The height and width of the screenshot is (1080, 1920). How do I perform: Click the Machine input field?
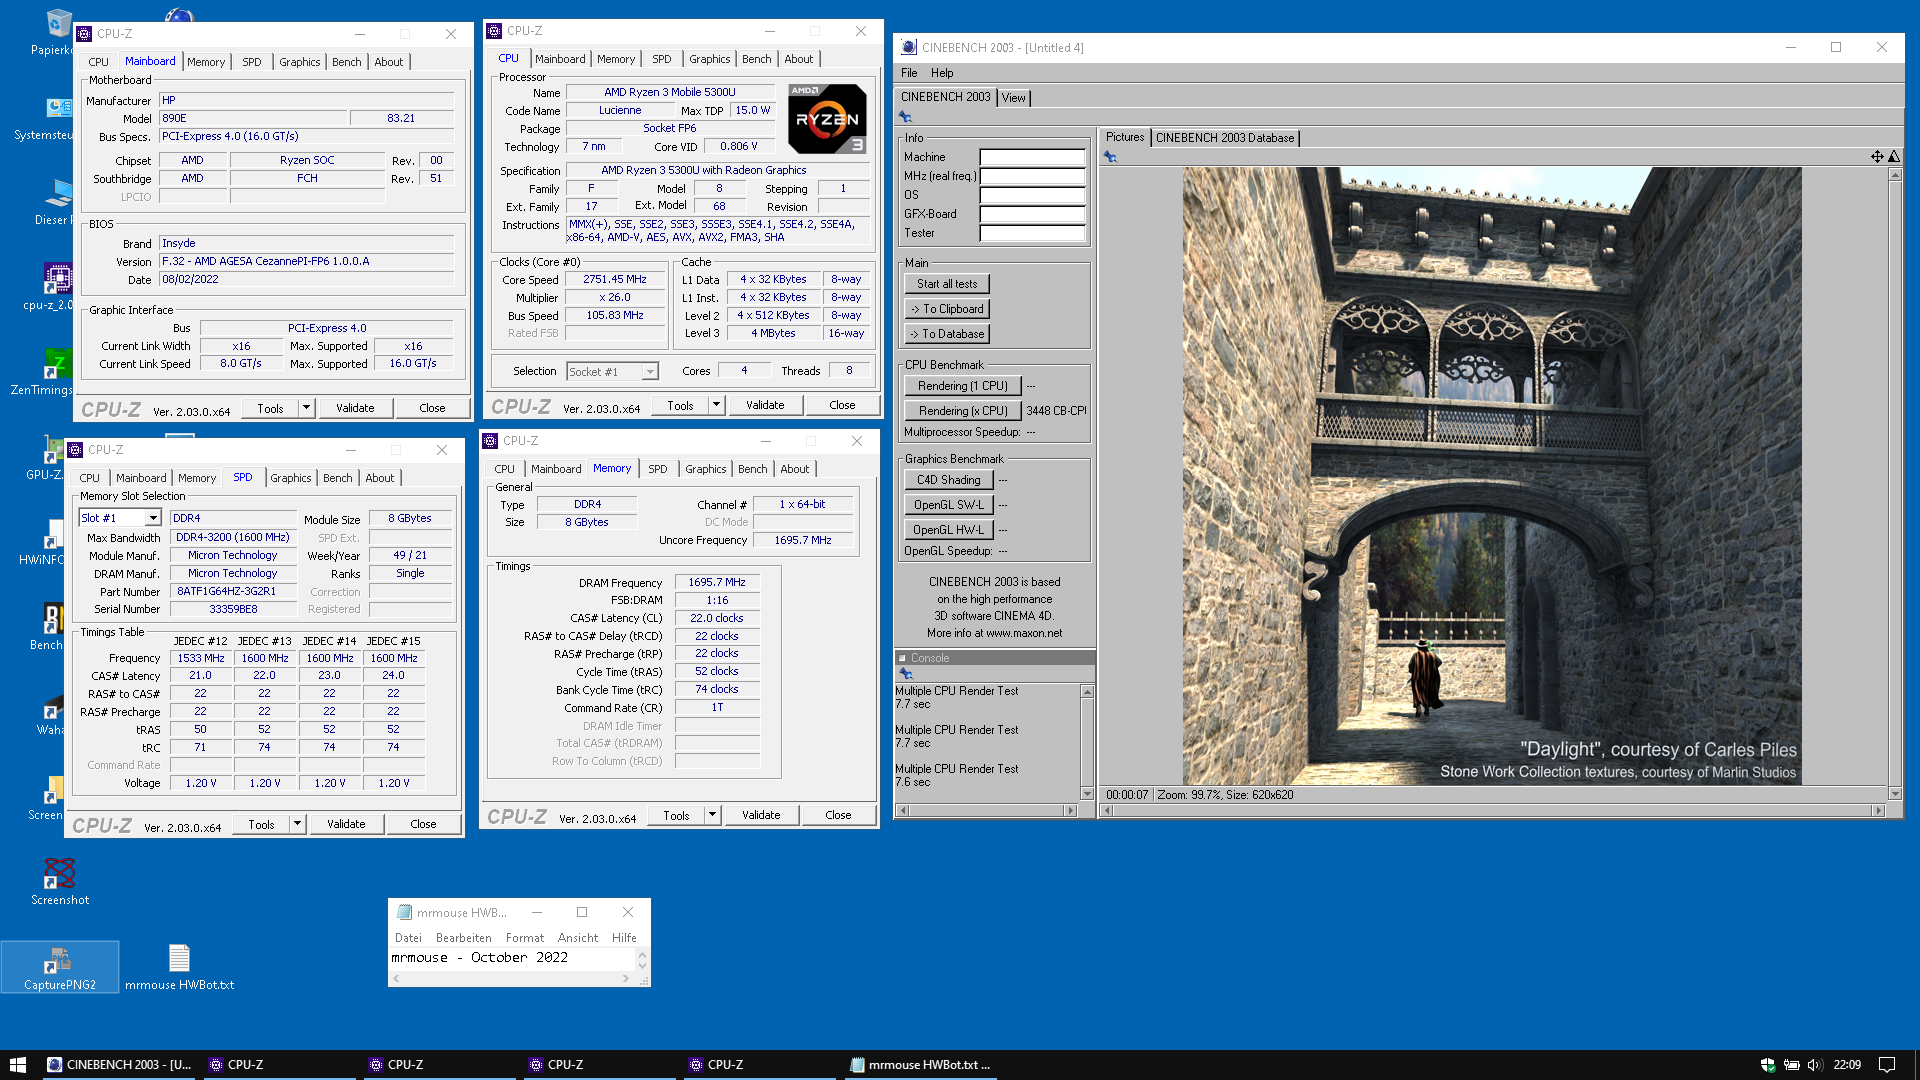click(x=1032, y=157)
